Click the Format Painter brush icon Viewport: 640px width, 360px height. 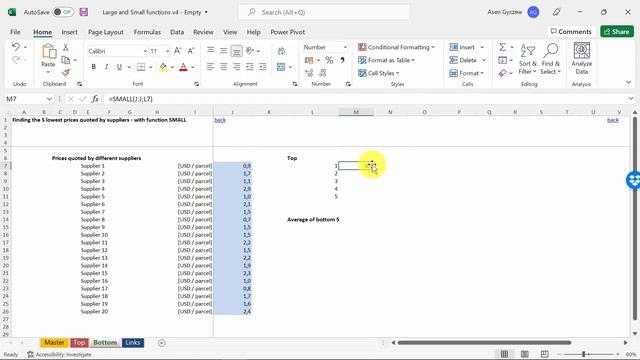pos(65,73)
